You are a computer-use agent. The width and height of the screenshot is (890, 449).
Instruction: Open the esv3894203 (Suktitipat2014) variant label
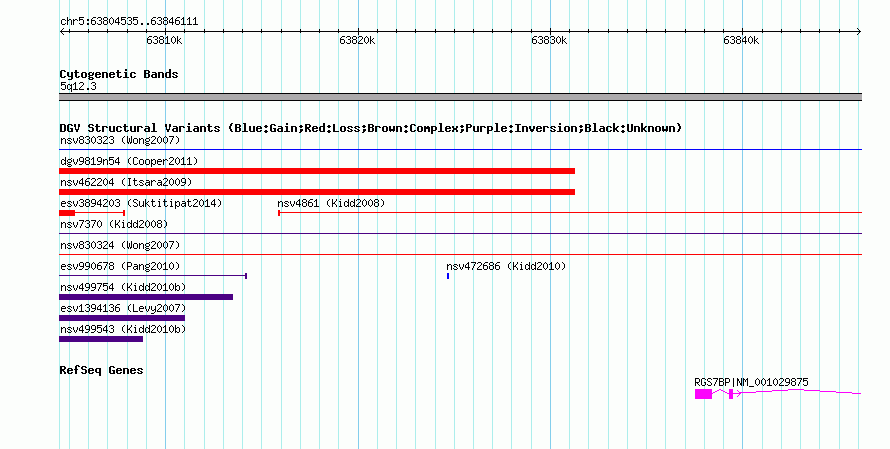coord(141,203)
